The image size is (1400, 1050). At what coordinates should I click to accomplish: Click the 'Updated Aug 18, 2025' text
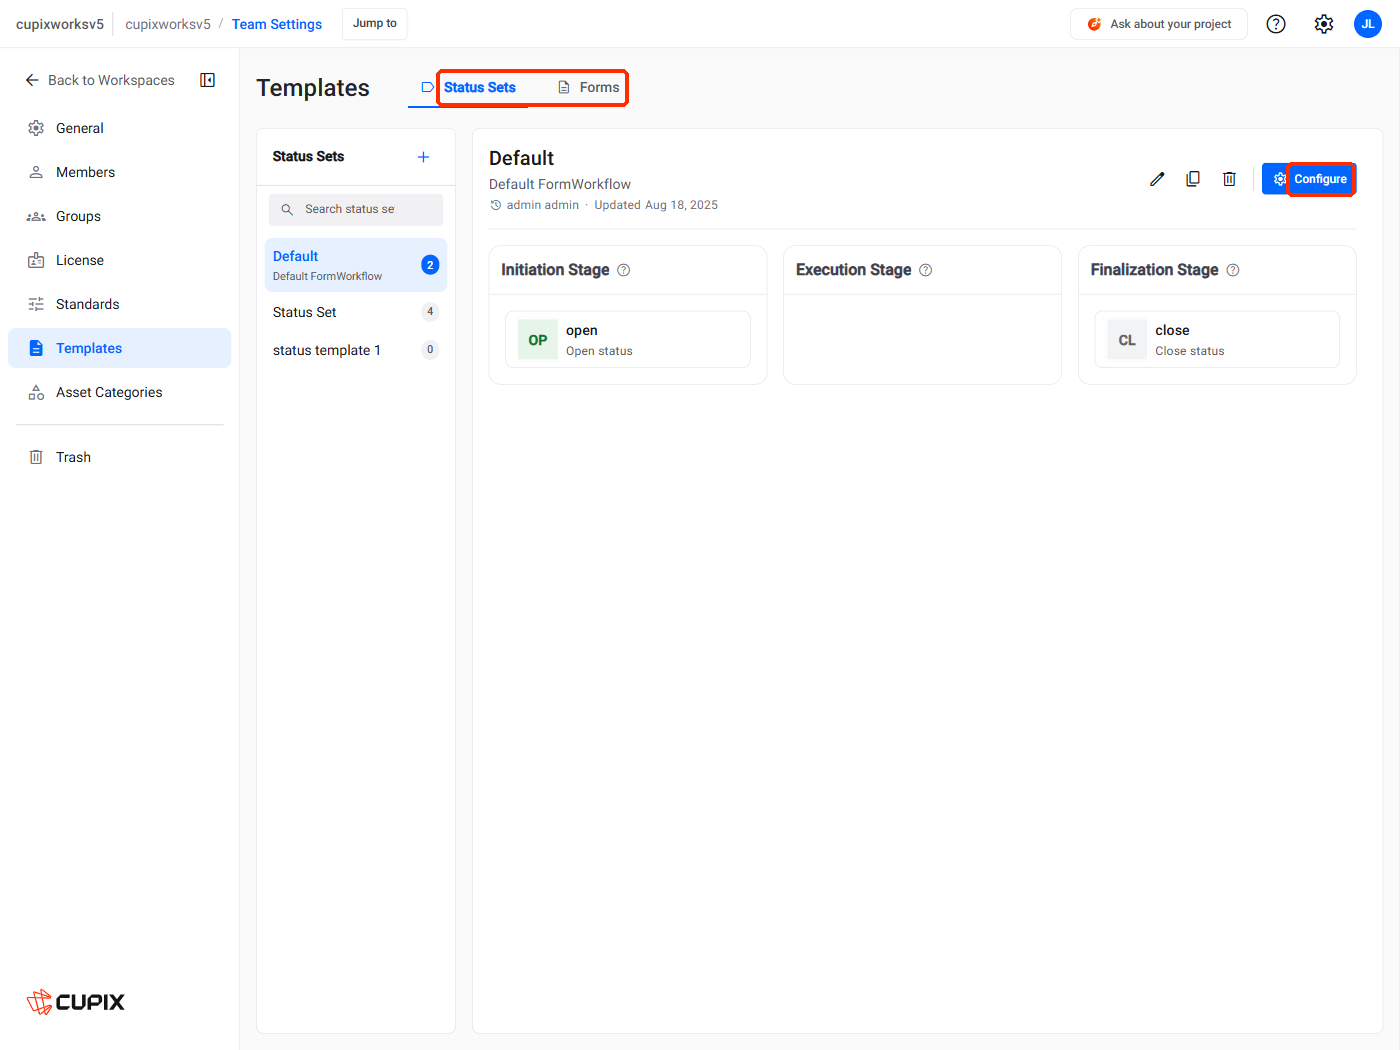click(x=656, y=205)
